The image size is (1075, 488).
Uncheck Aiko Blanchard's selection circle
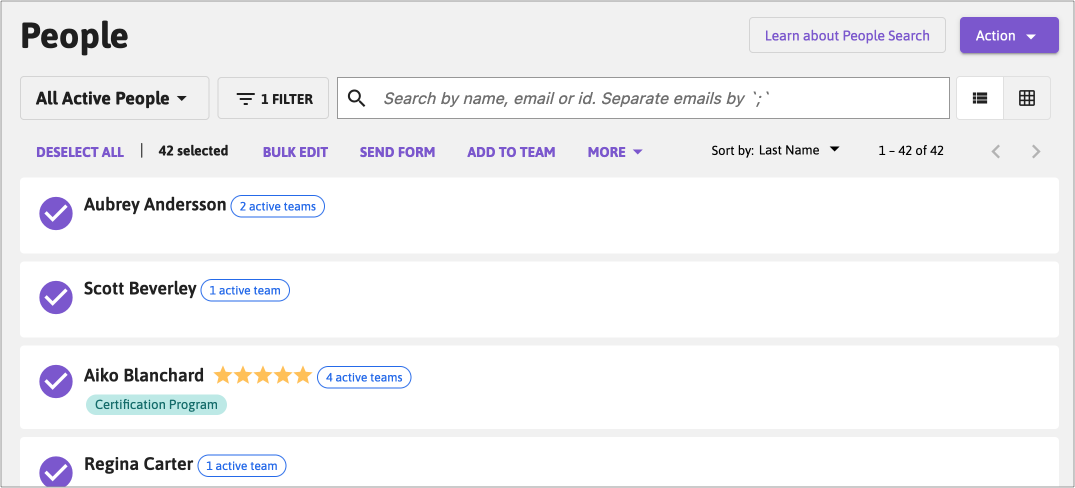[x=56, y=381]
